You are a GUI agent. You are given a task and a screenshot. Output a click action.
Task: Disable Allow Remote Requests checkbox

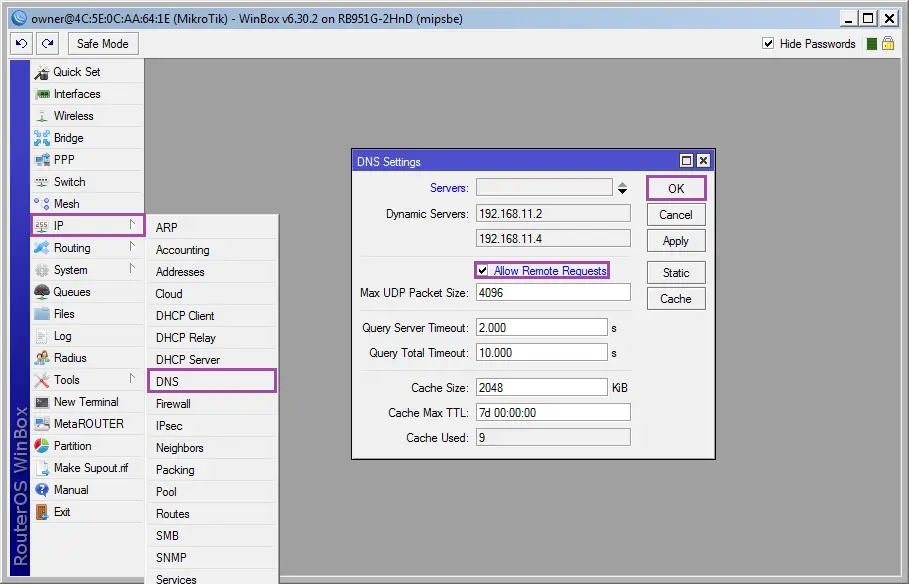[x=482, y=271]
